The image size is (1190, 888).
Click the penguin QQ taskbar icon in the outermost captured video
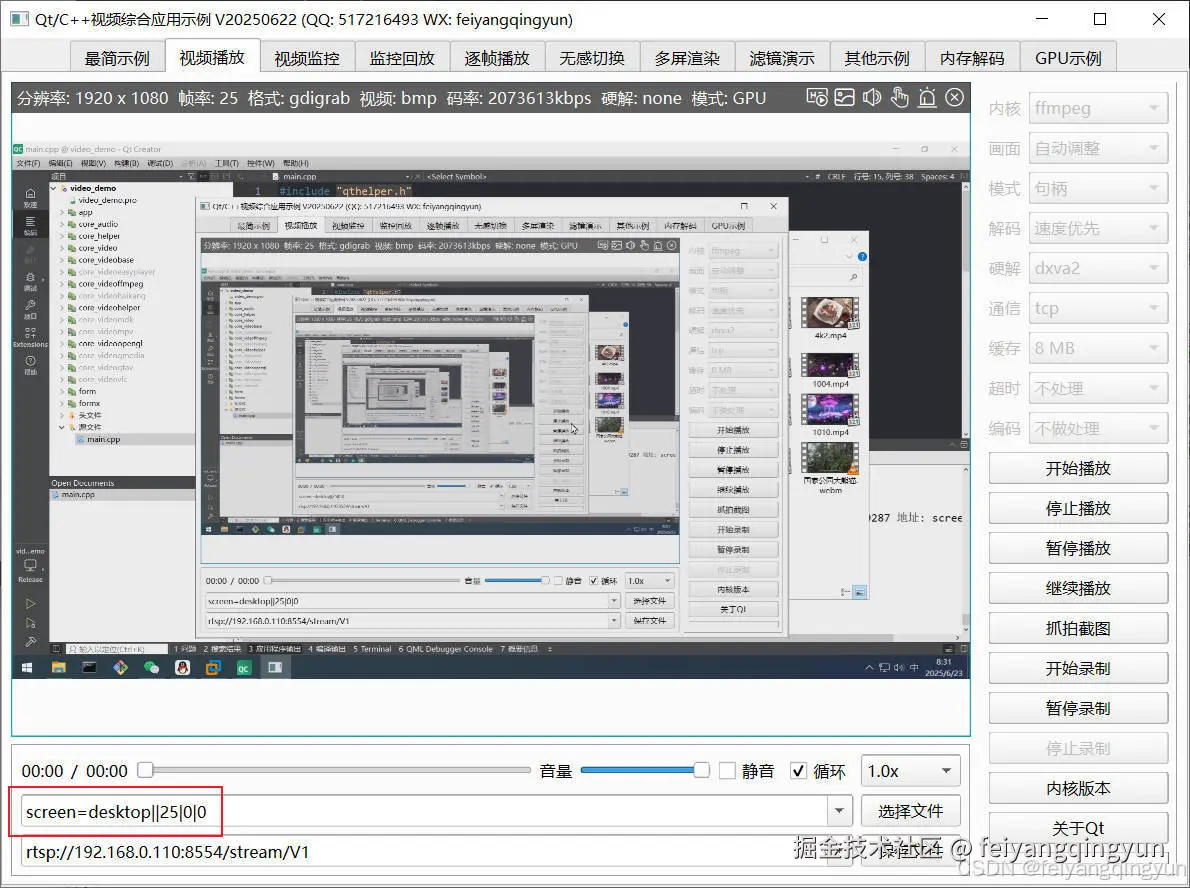pos(182,667)
